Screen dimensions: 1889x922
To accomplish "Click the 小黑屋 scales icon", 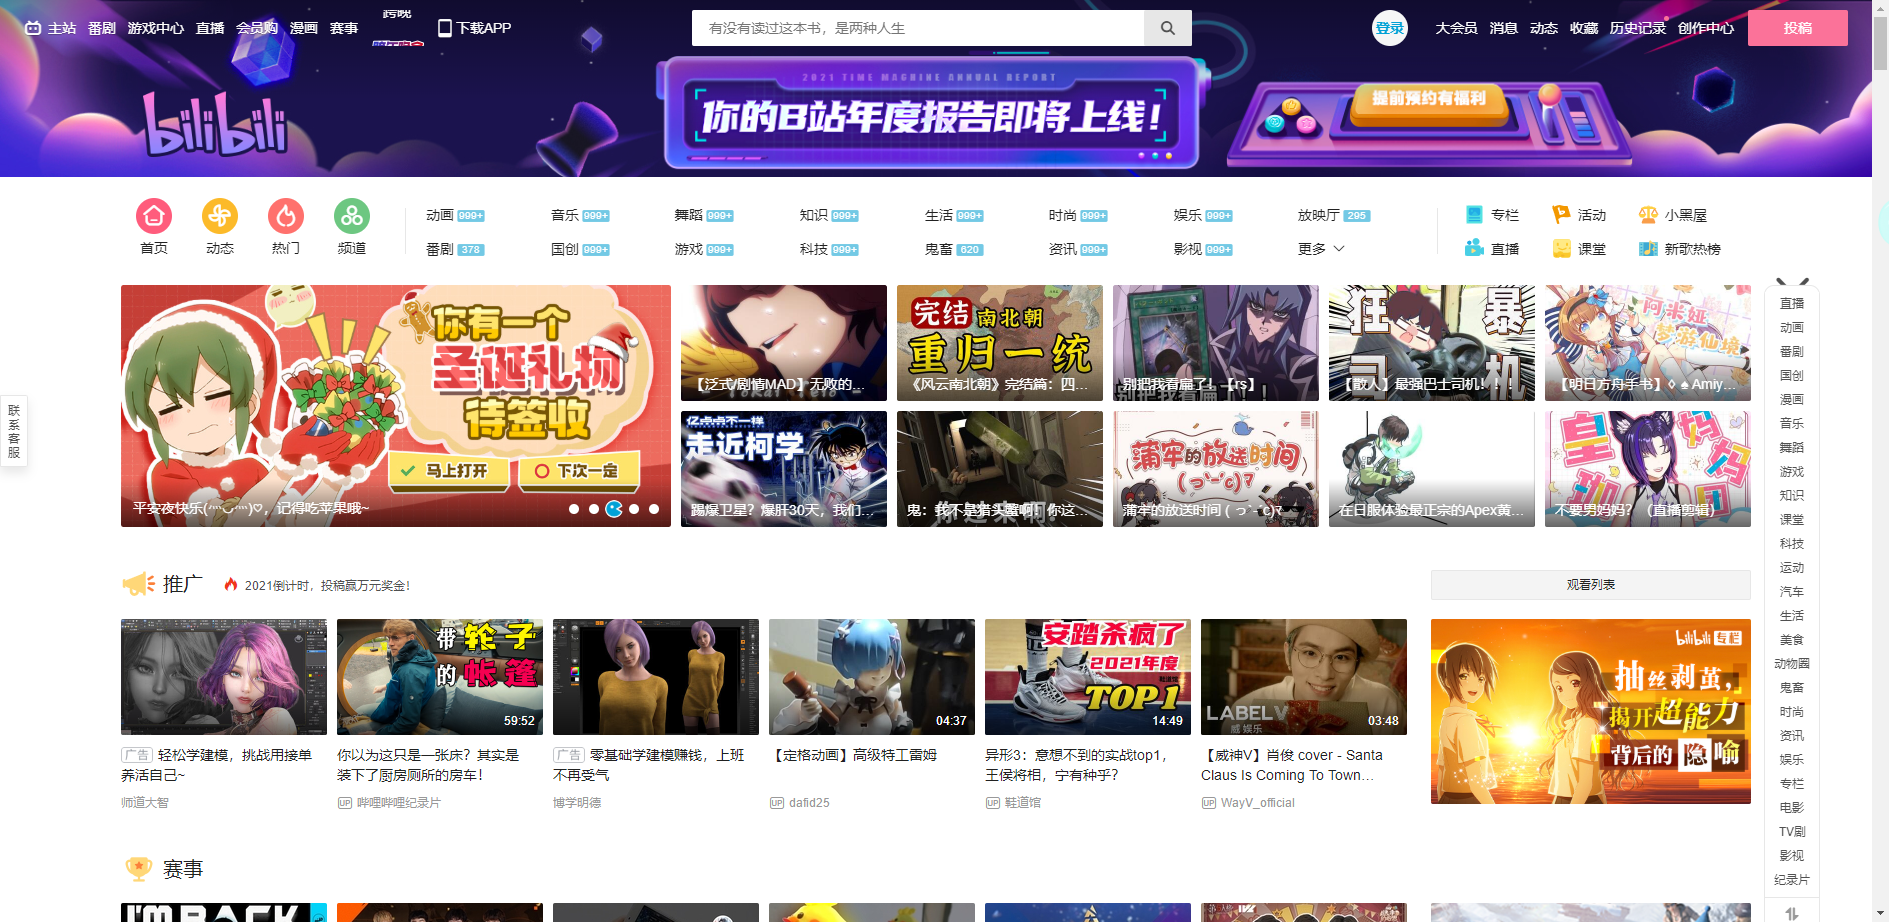I will [x=1648, y=214].
